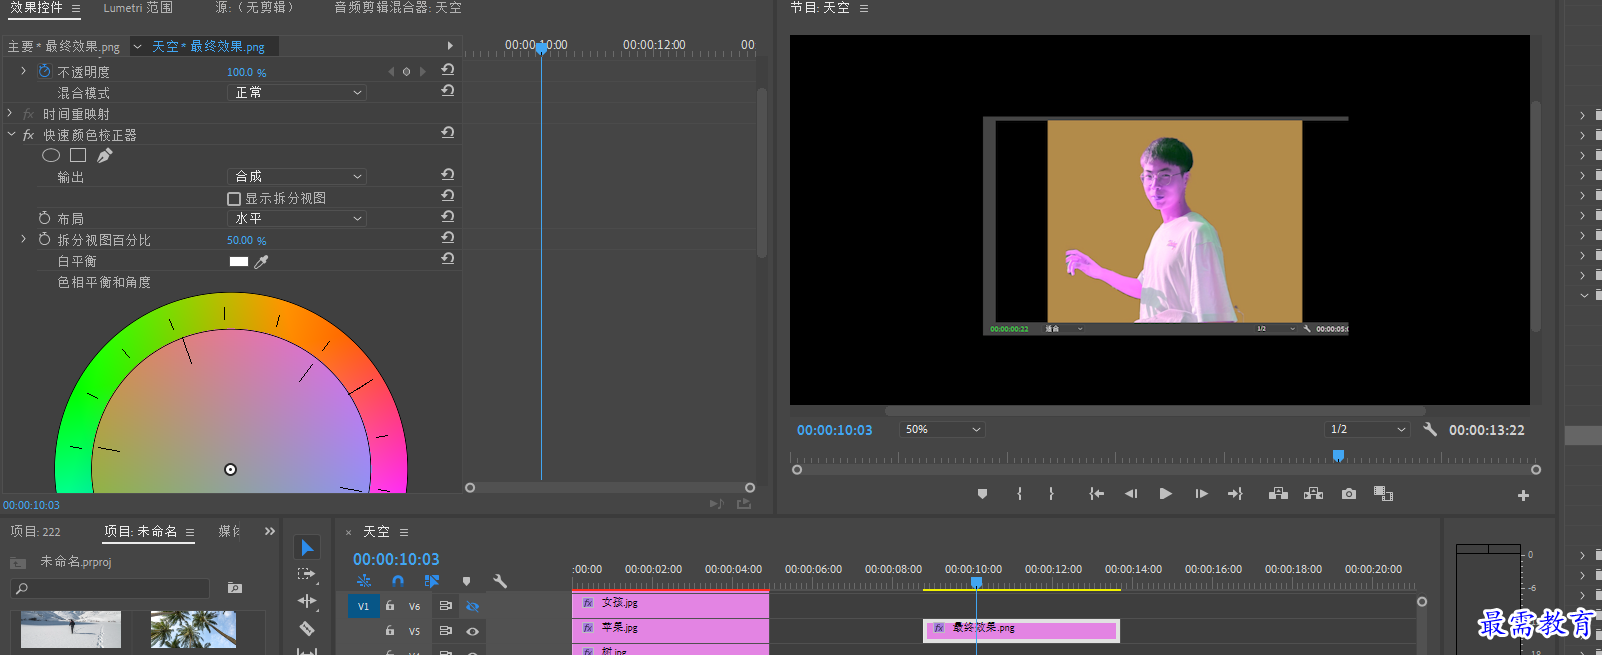This screenshot has height=655, width=1602.
Task: Select the ellipse mask tool under 快速颜色校正器
Action: click(x=51, y=155)
